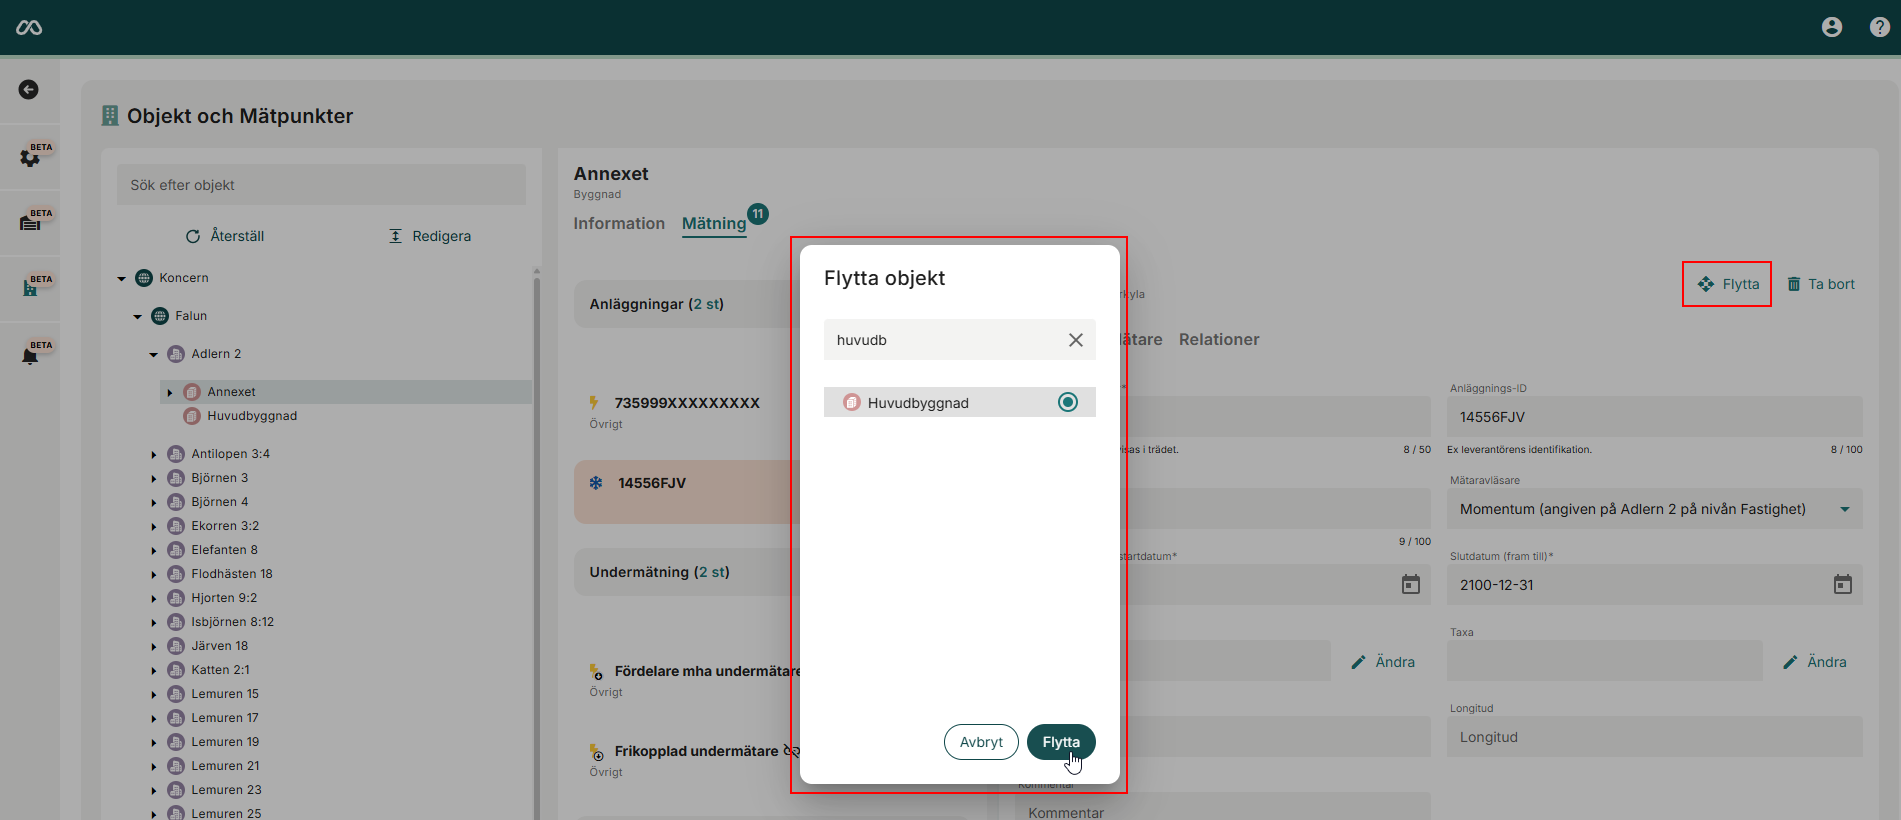1901x820 pixels.
Task: Select the Huvudbyggnad radio button
Action: [1067, 402]
